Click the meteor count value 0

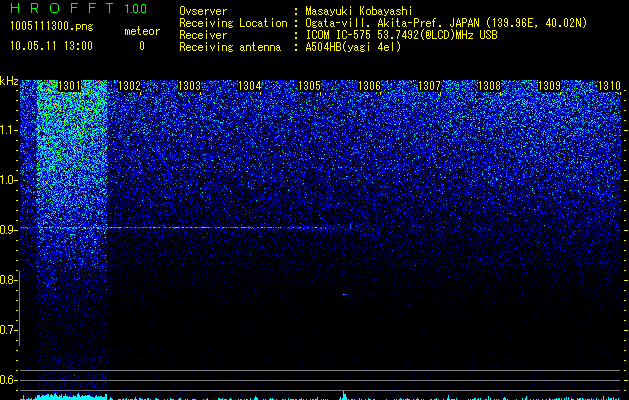[142, 46]
